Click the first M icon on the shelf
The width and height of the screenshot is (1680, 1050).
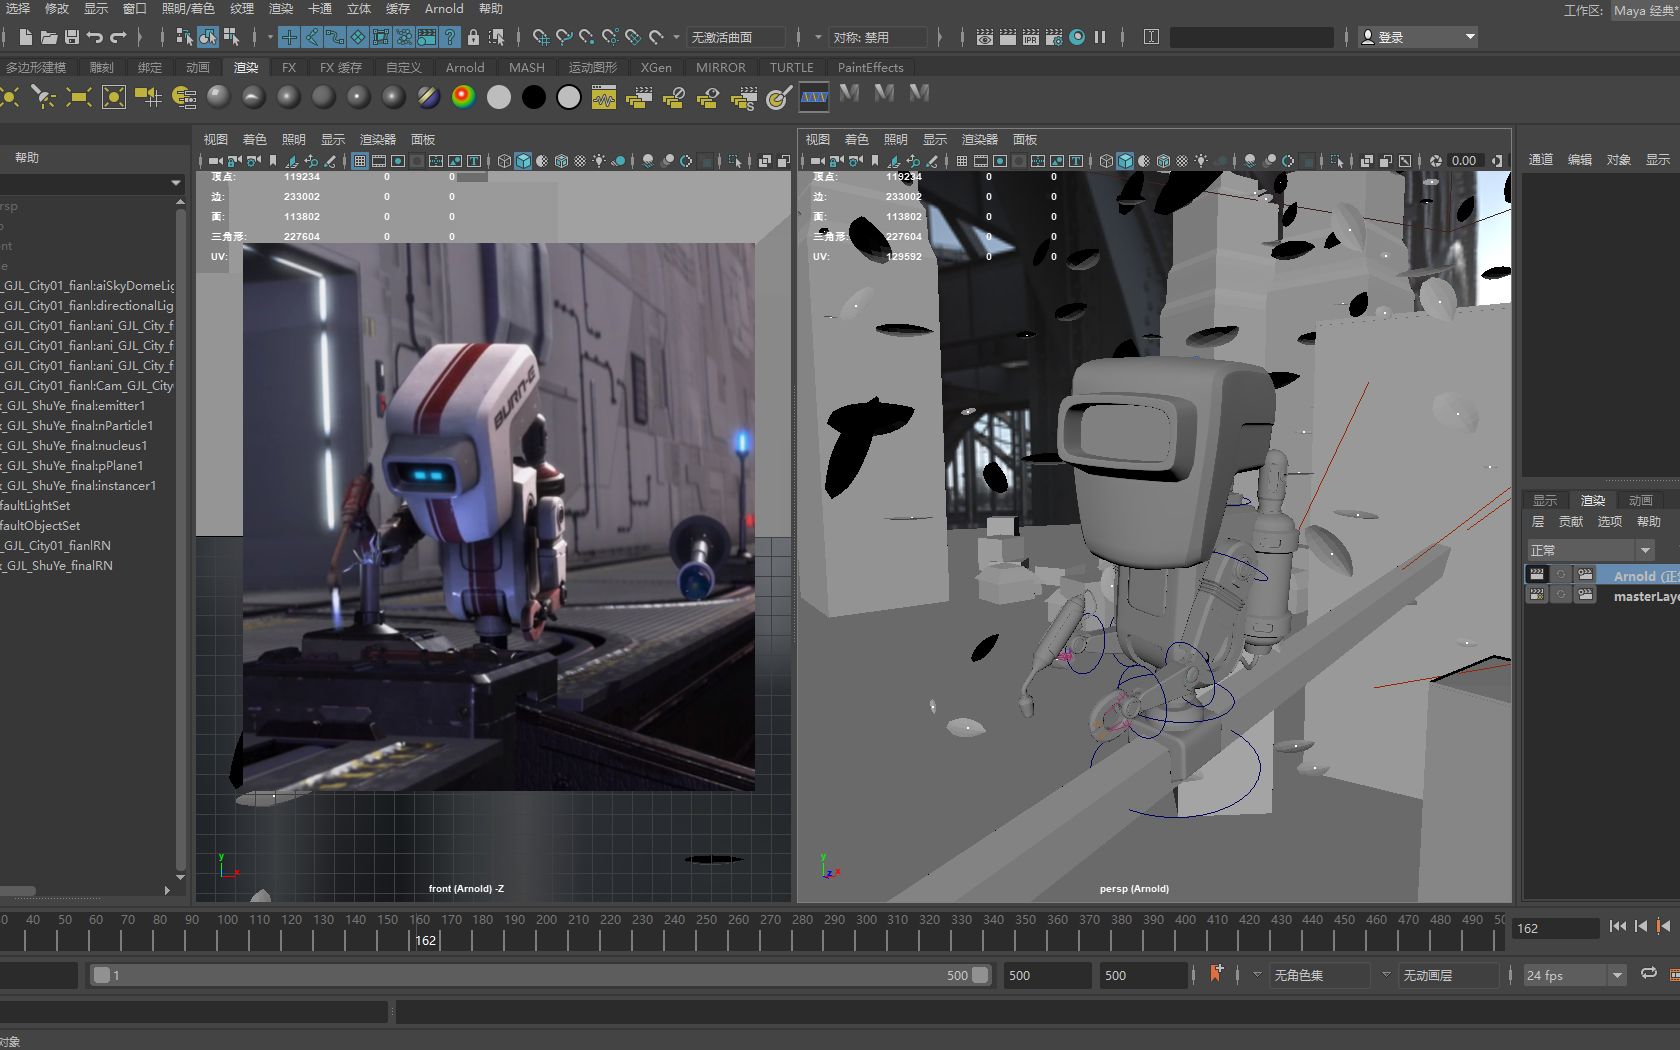pyautogui.click(x=850, y=93)
